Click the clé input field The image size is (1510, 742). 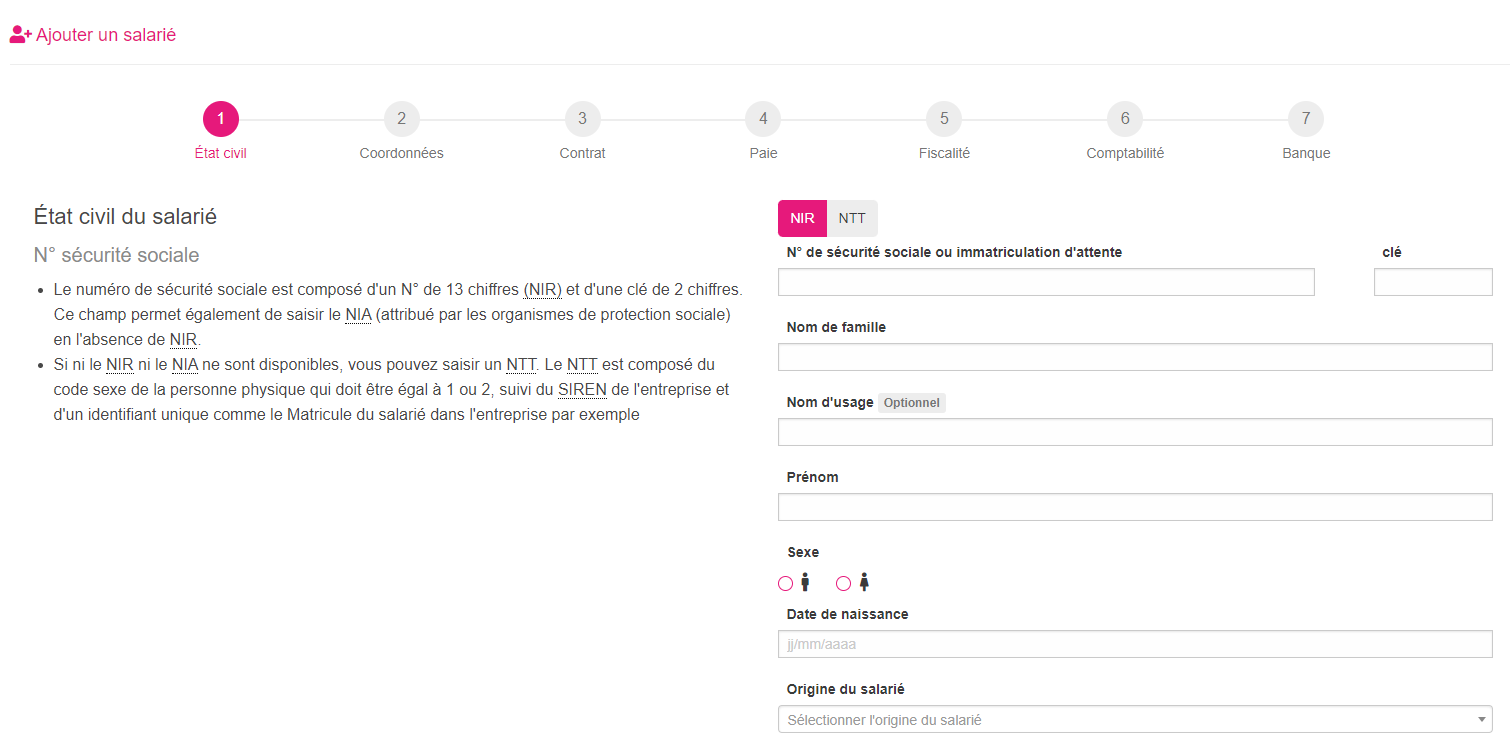pos(1432,282)
